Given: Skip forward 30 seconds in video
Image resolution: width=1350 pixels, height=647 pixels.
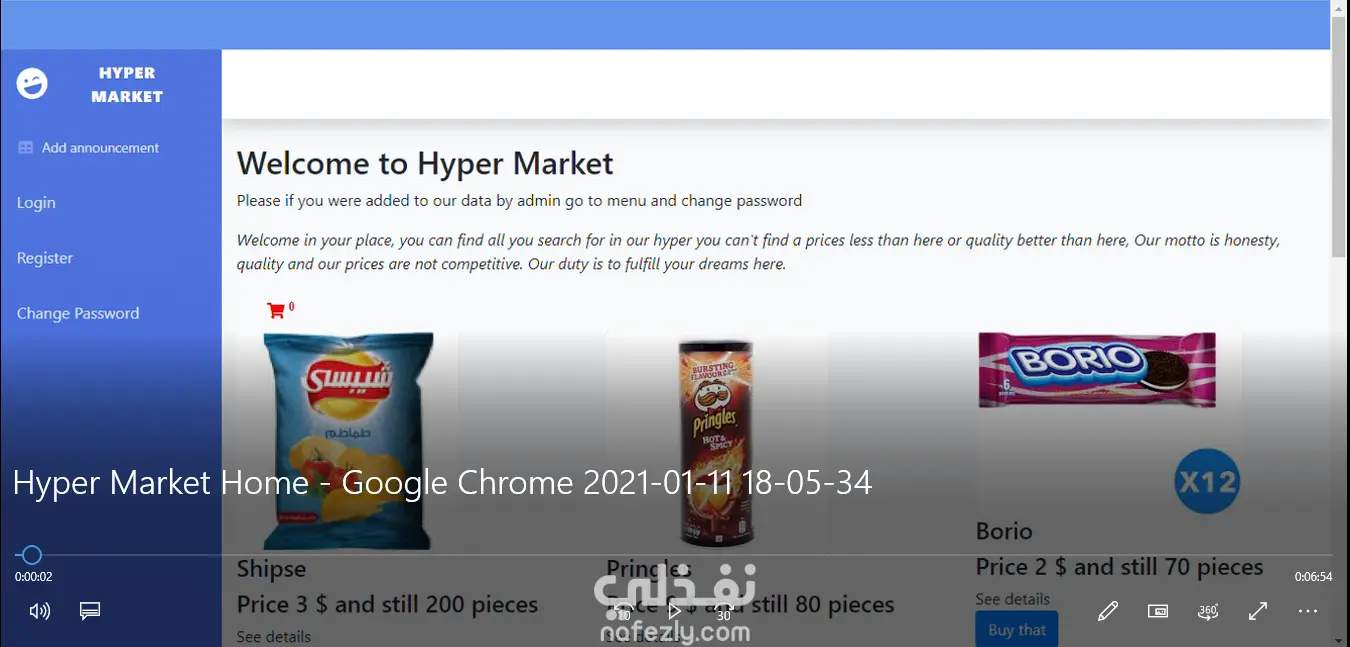Looking at the screenshot, I should pyautogui.click(x=725, y=611).
